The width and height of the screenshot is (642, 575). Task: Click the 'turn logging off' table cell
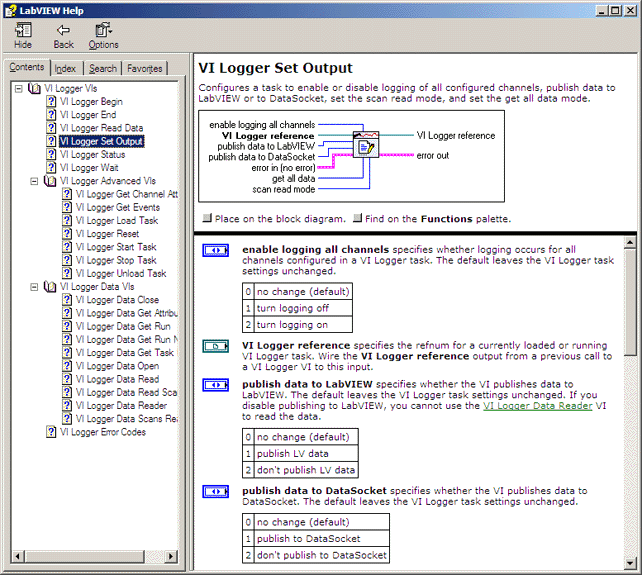coord(303,308)
